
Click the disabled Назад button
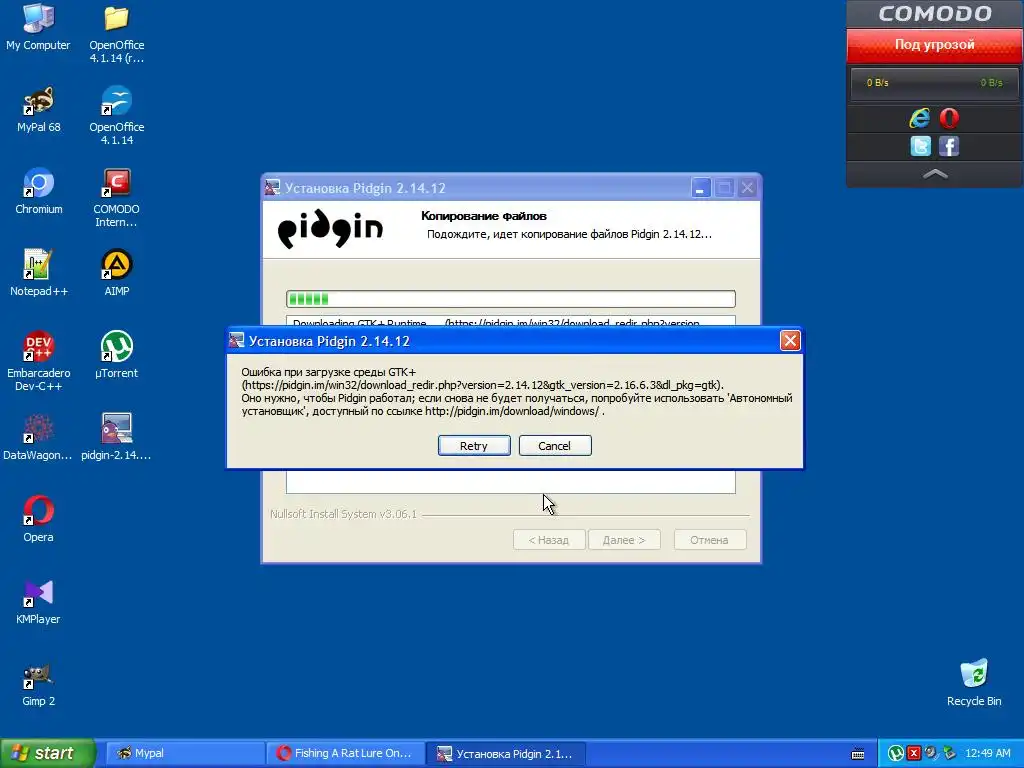pos(549,540)
